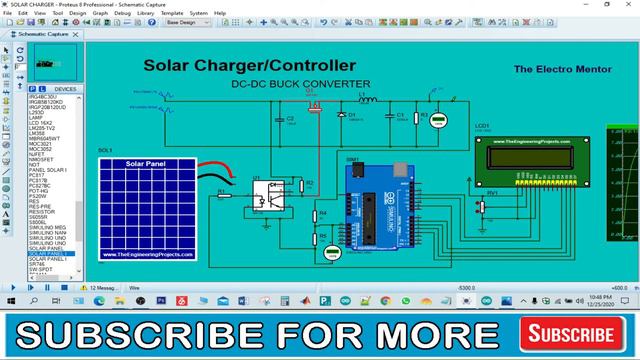Select the Junction Dot Mode tool
This screenshot has height=360, width=640.
(6, 67)
